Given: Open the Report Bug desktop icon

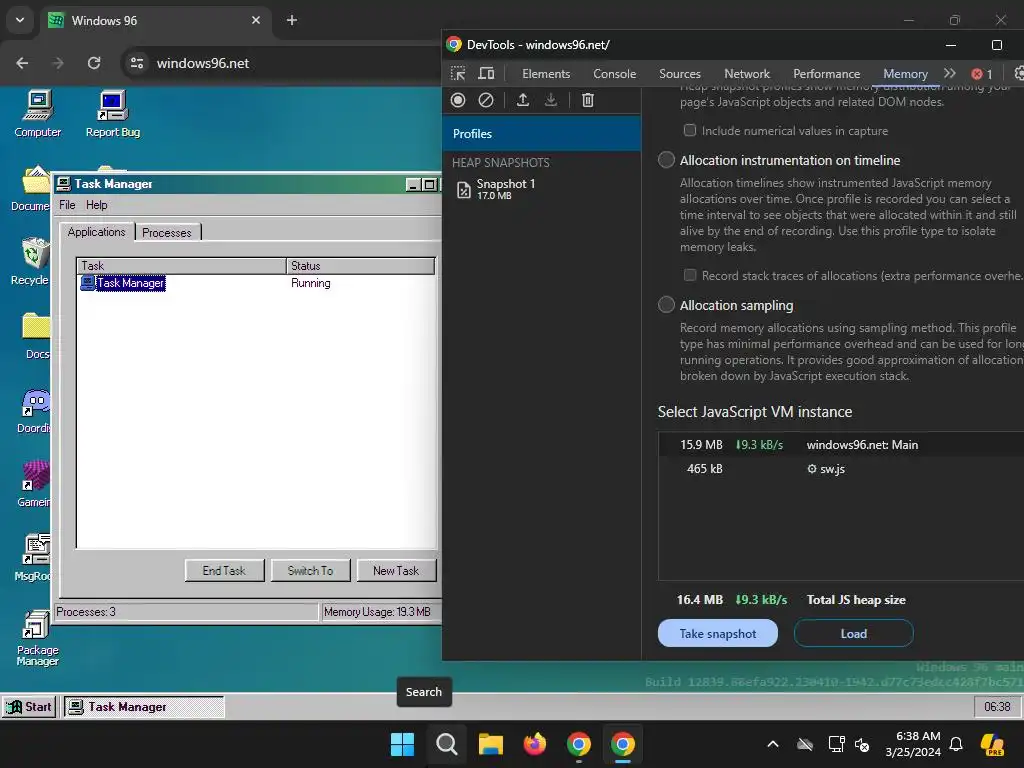Looking at the screenshot, I should pyautogui.click(x=112, y=114).
